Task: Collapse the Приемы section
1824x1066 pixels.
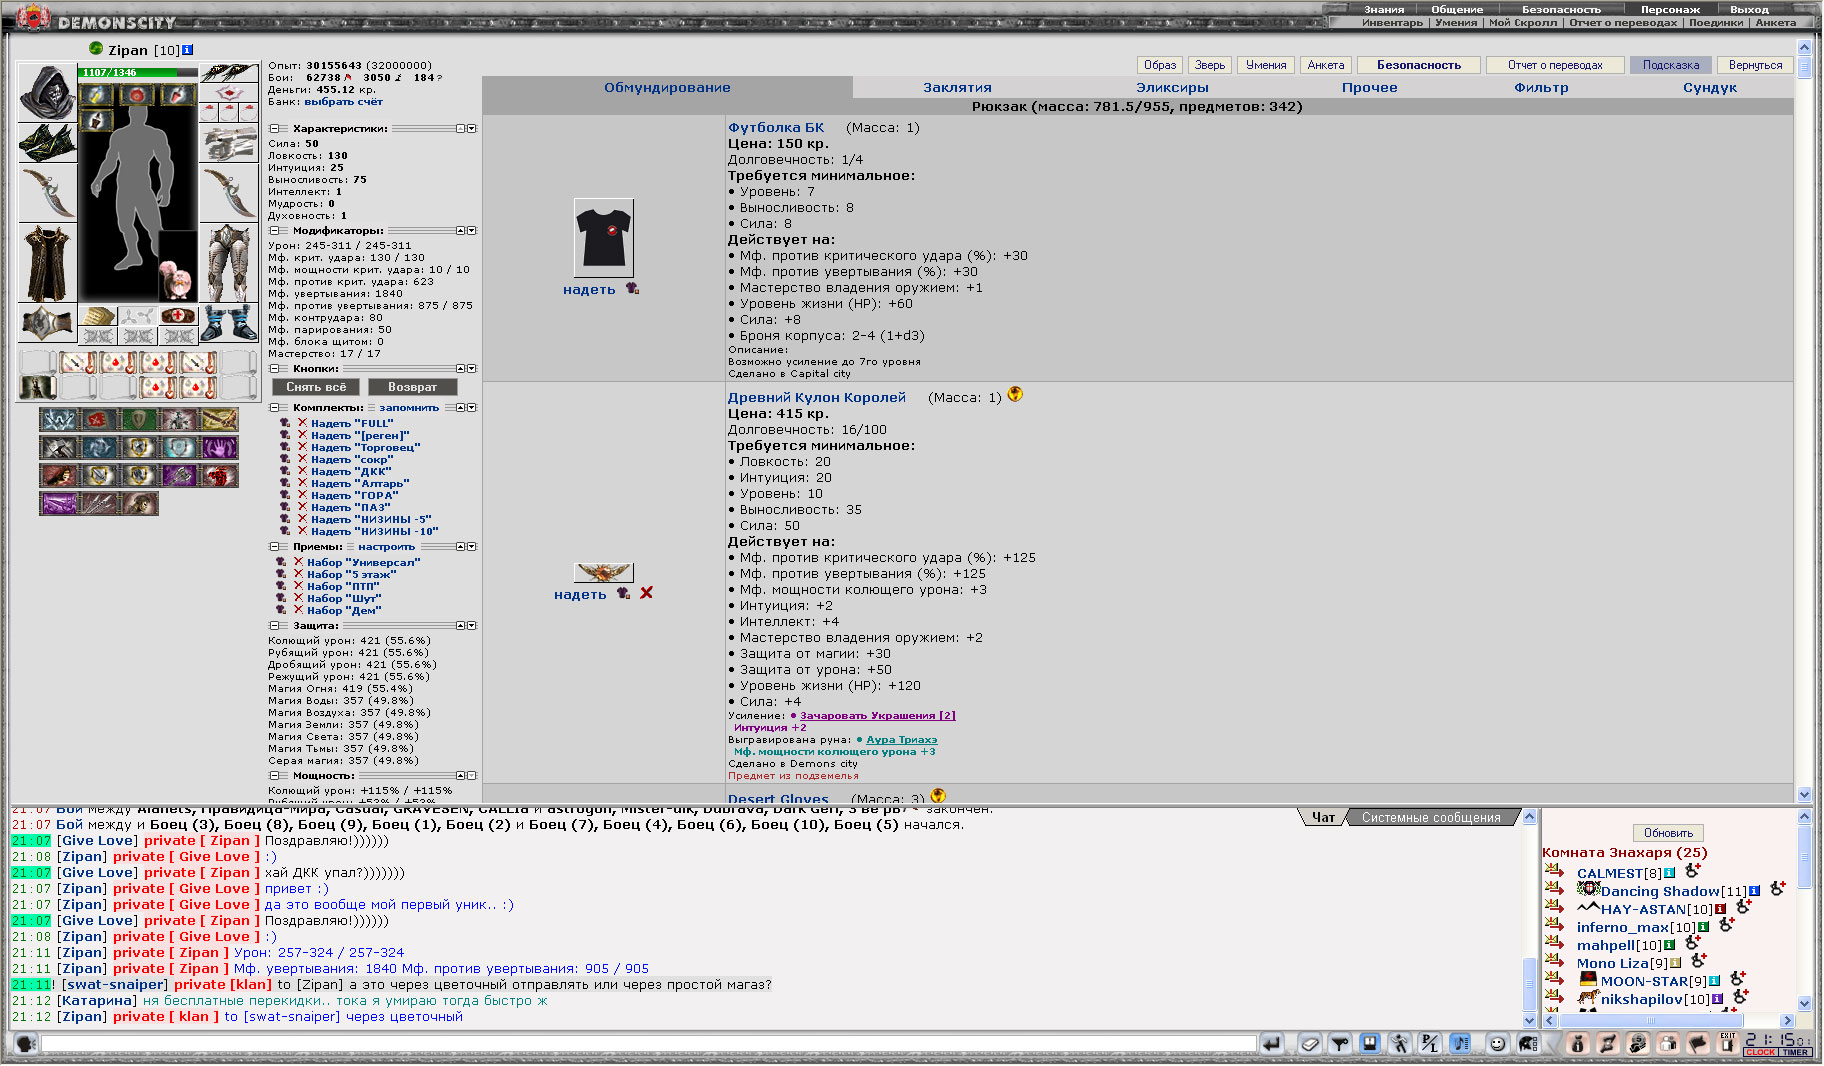Action: tap(274, 547)
